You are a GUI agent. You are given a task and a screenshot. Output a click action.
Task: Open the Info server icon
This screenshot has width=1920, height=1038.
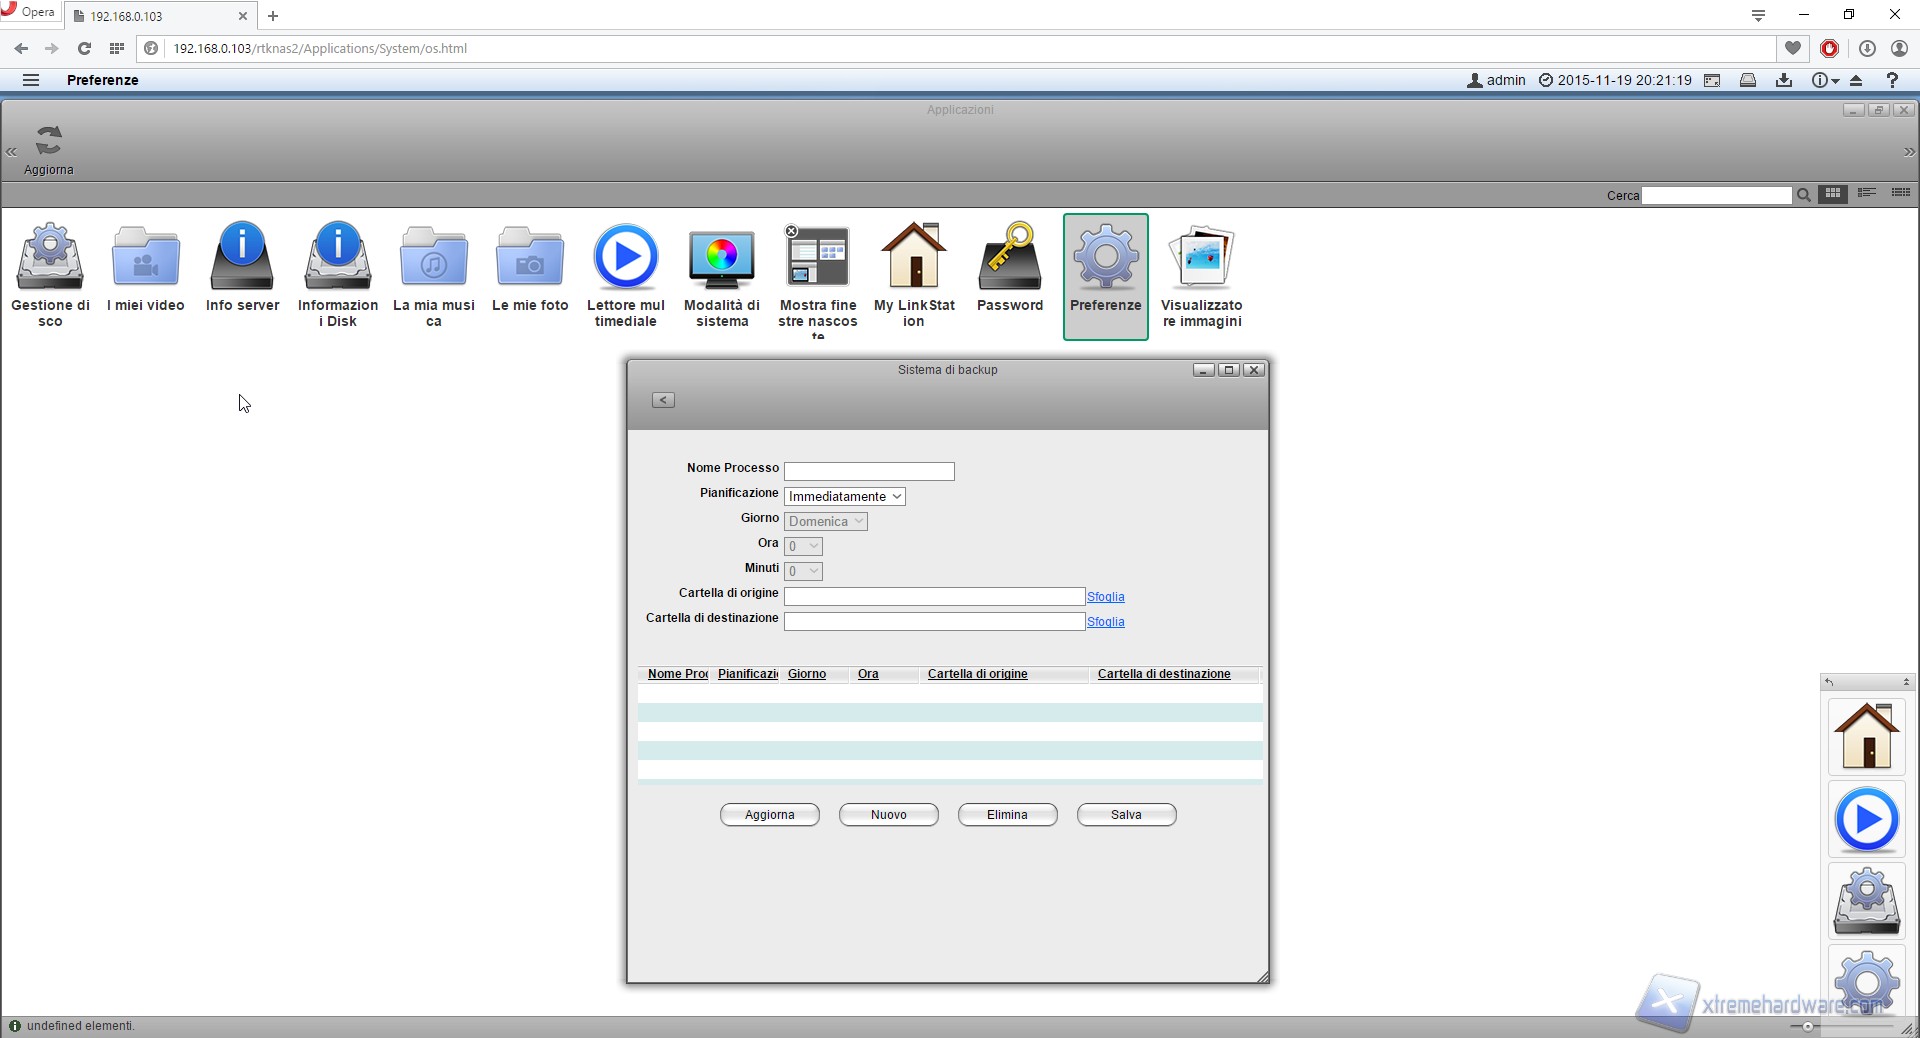click(242, 258)
